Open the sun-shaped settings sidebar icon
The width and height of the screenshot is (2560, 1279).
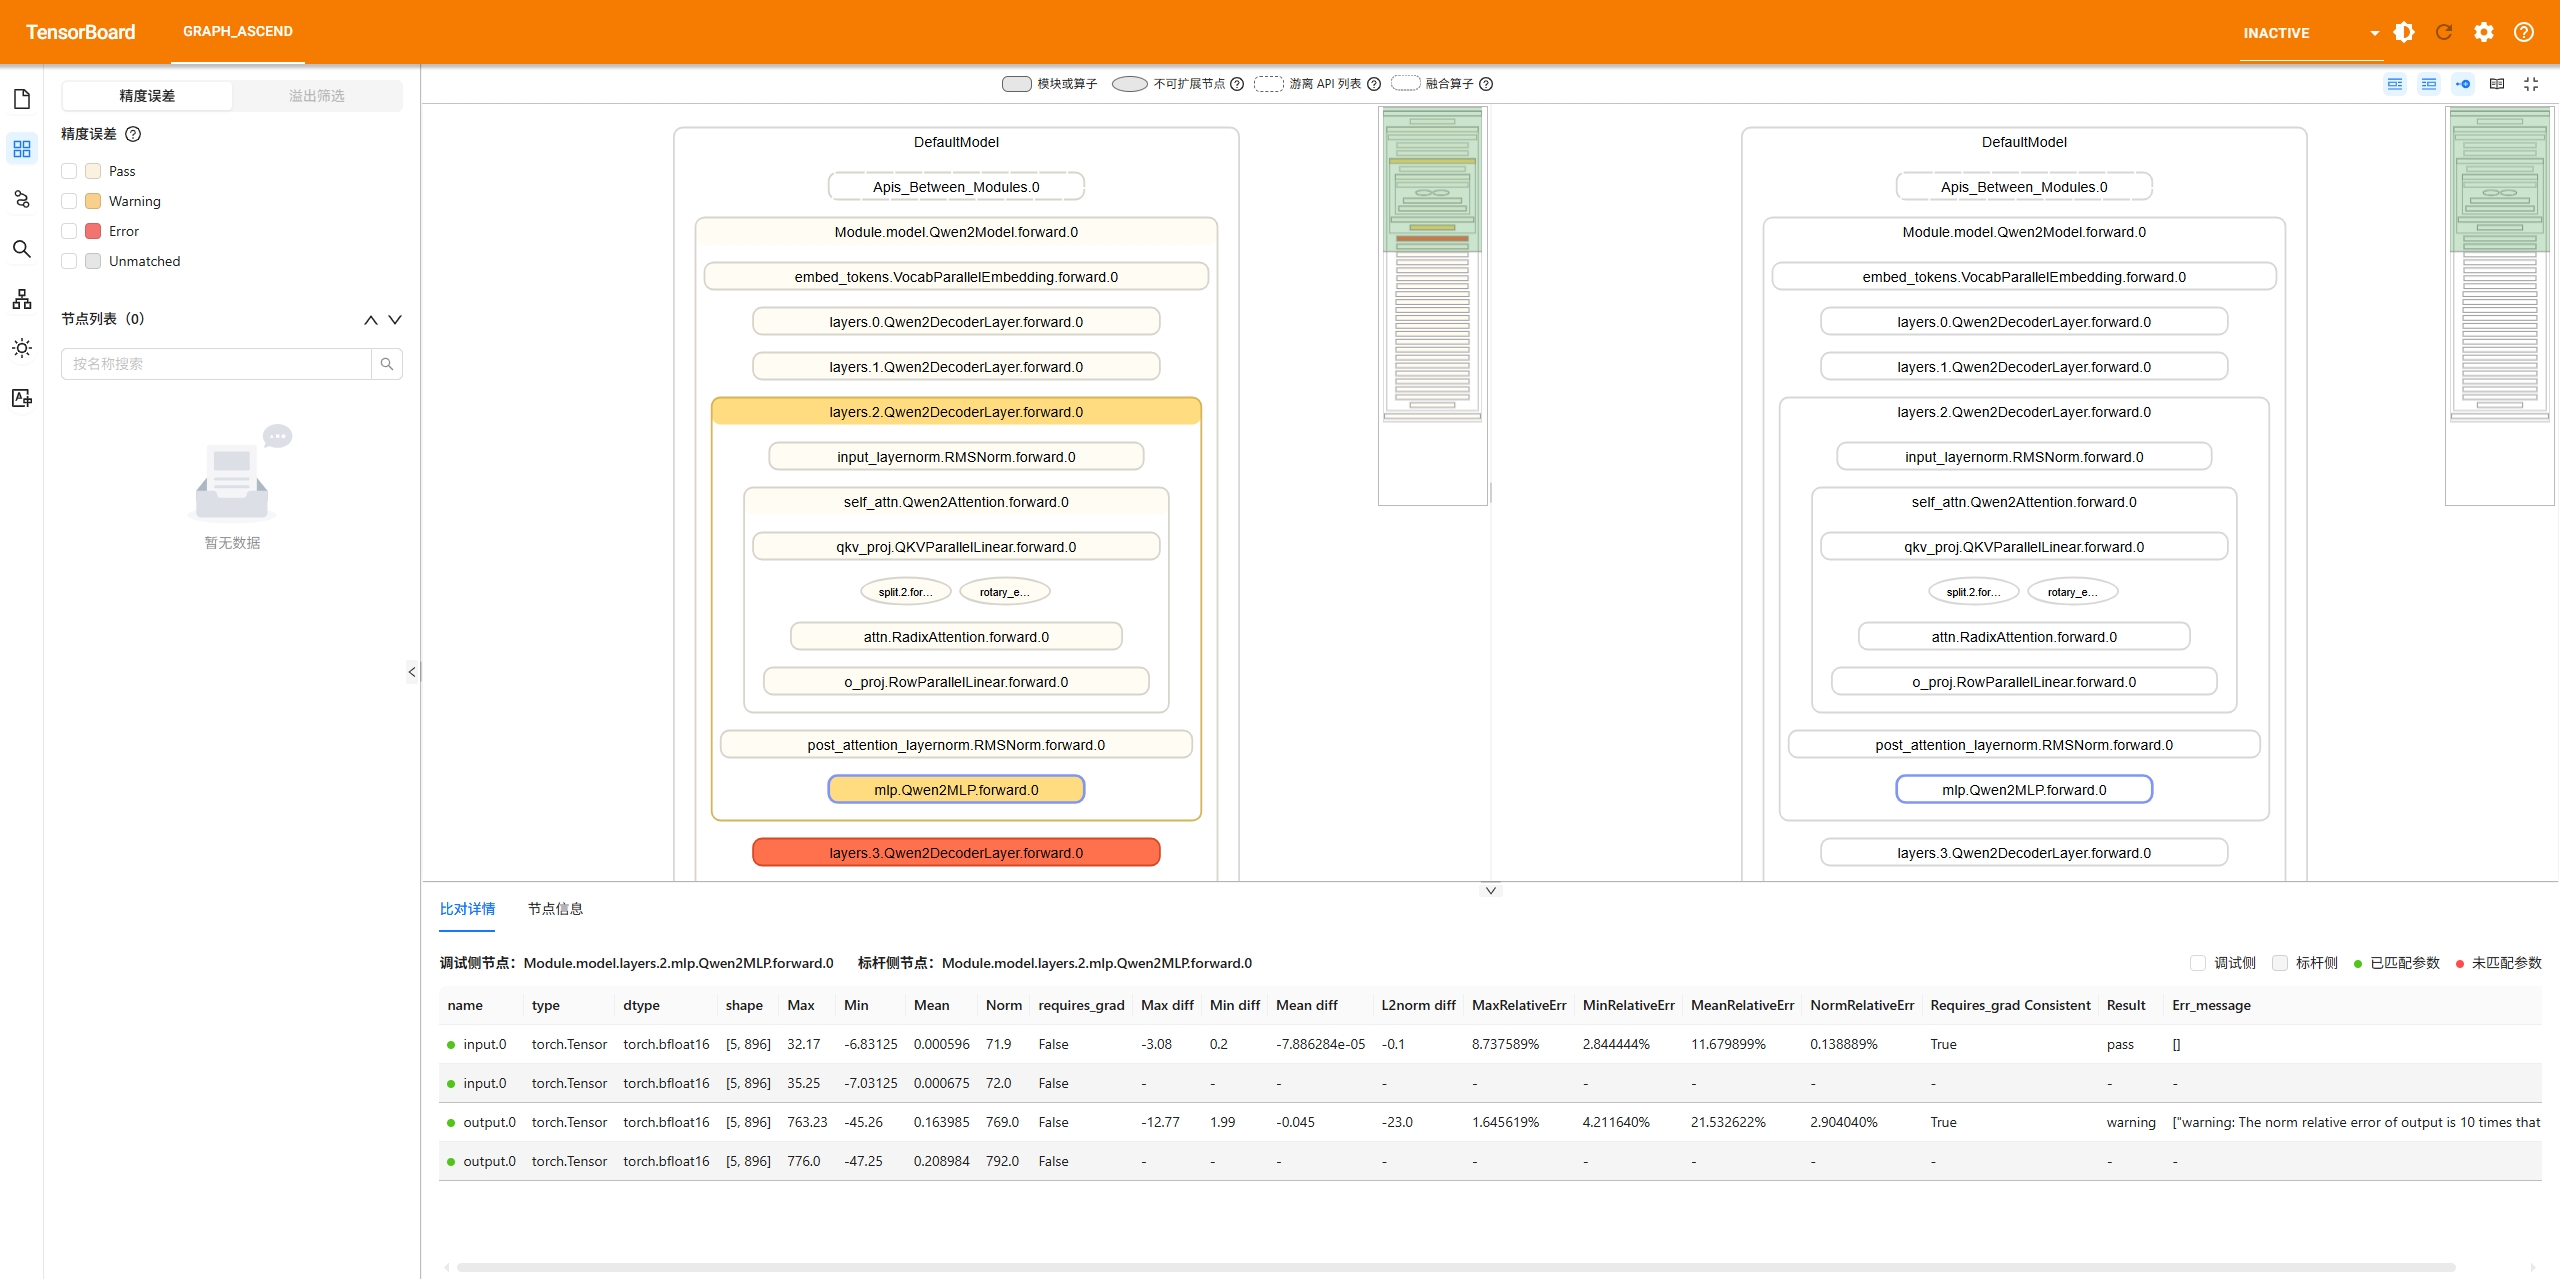tap(22, 348)
